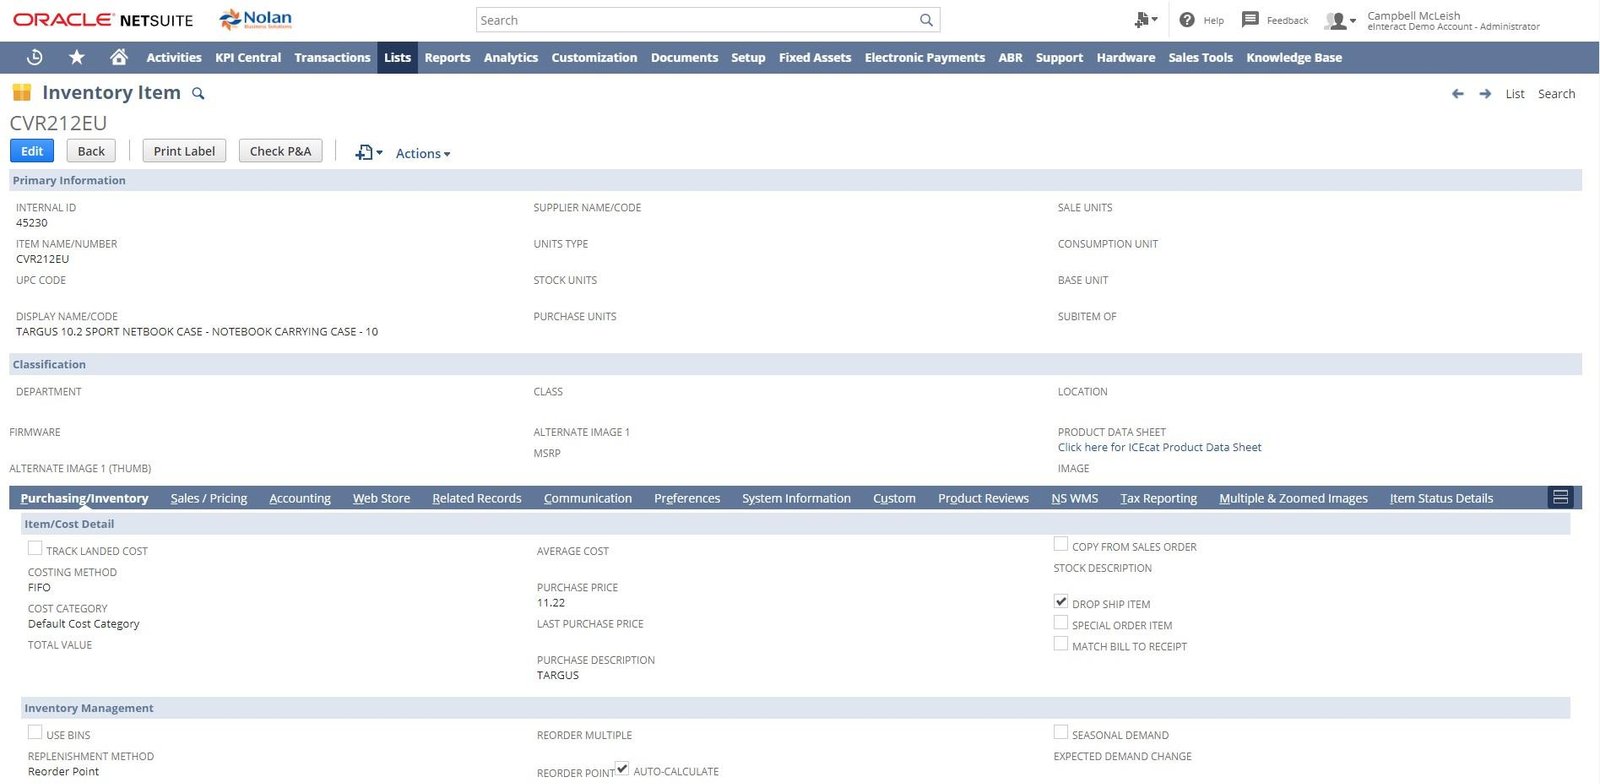Image resolution: width=1600 pixels, height=784 pixels.
Task: Open ICEcat Product Data Sheet link
Action: coord(1159,447)
